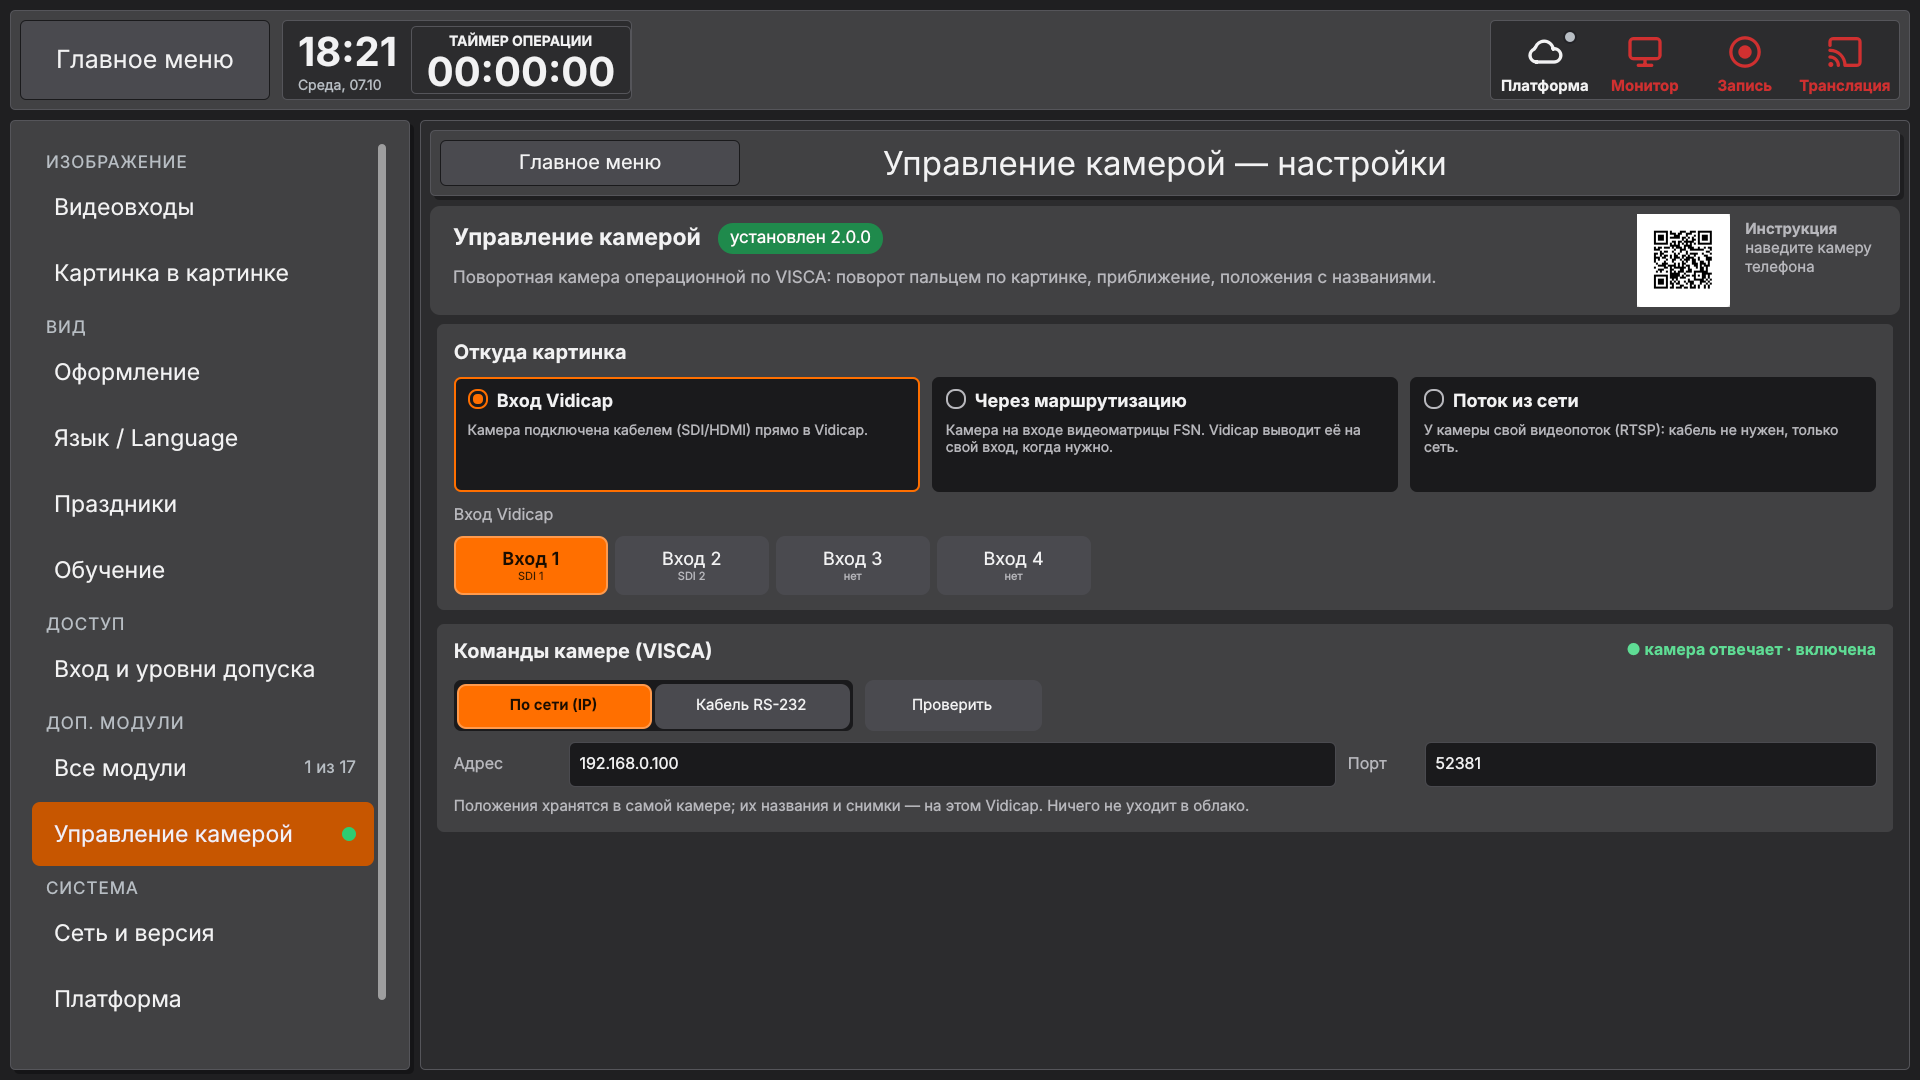Click the камера отвечает · включена status

[1751, 650]
